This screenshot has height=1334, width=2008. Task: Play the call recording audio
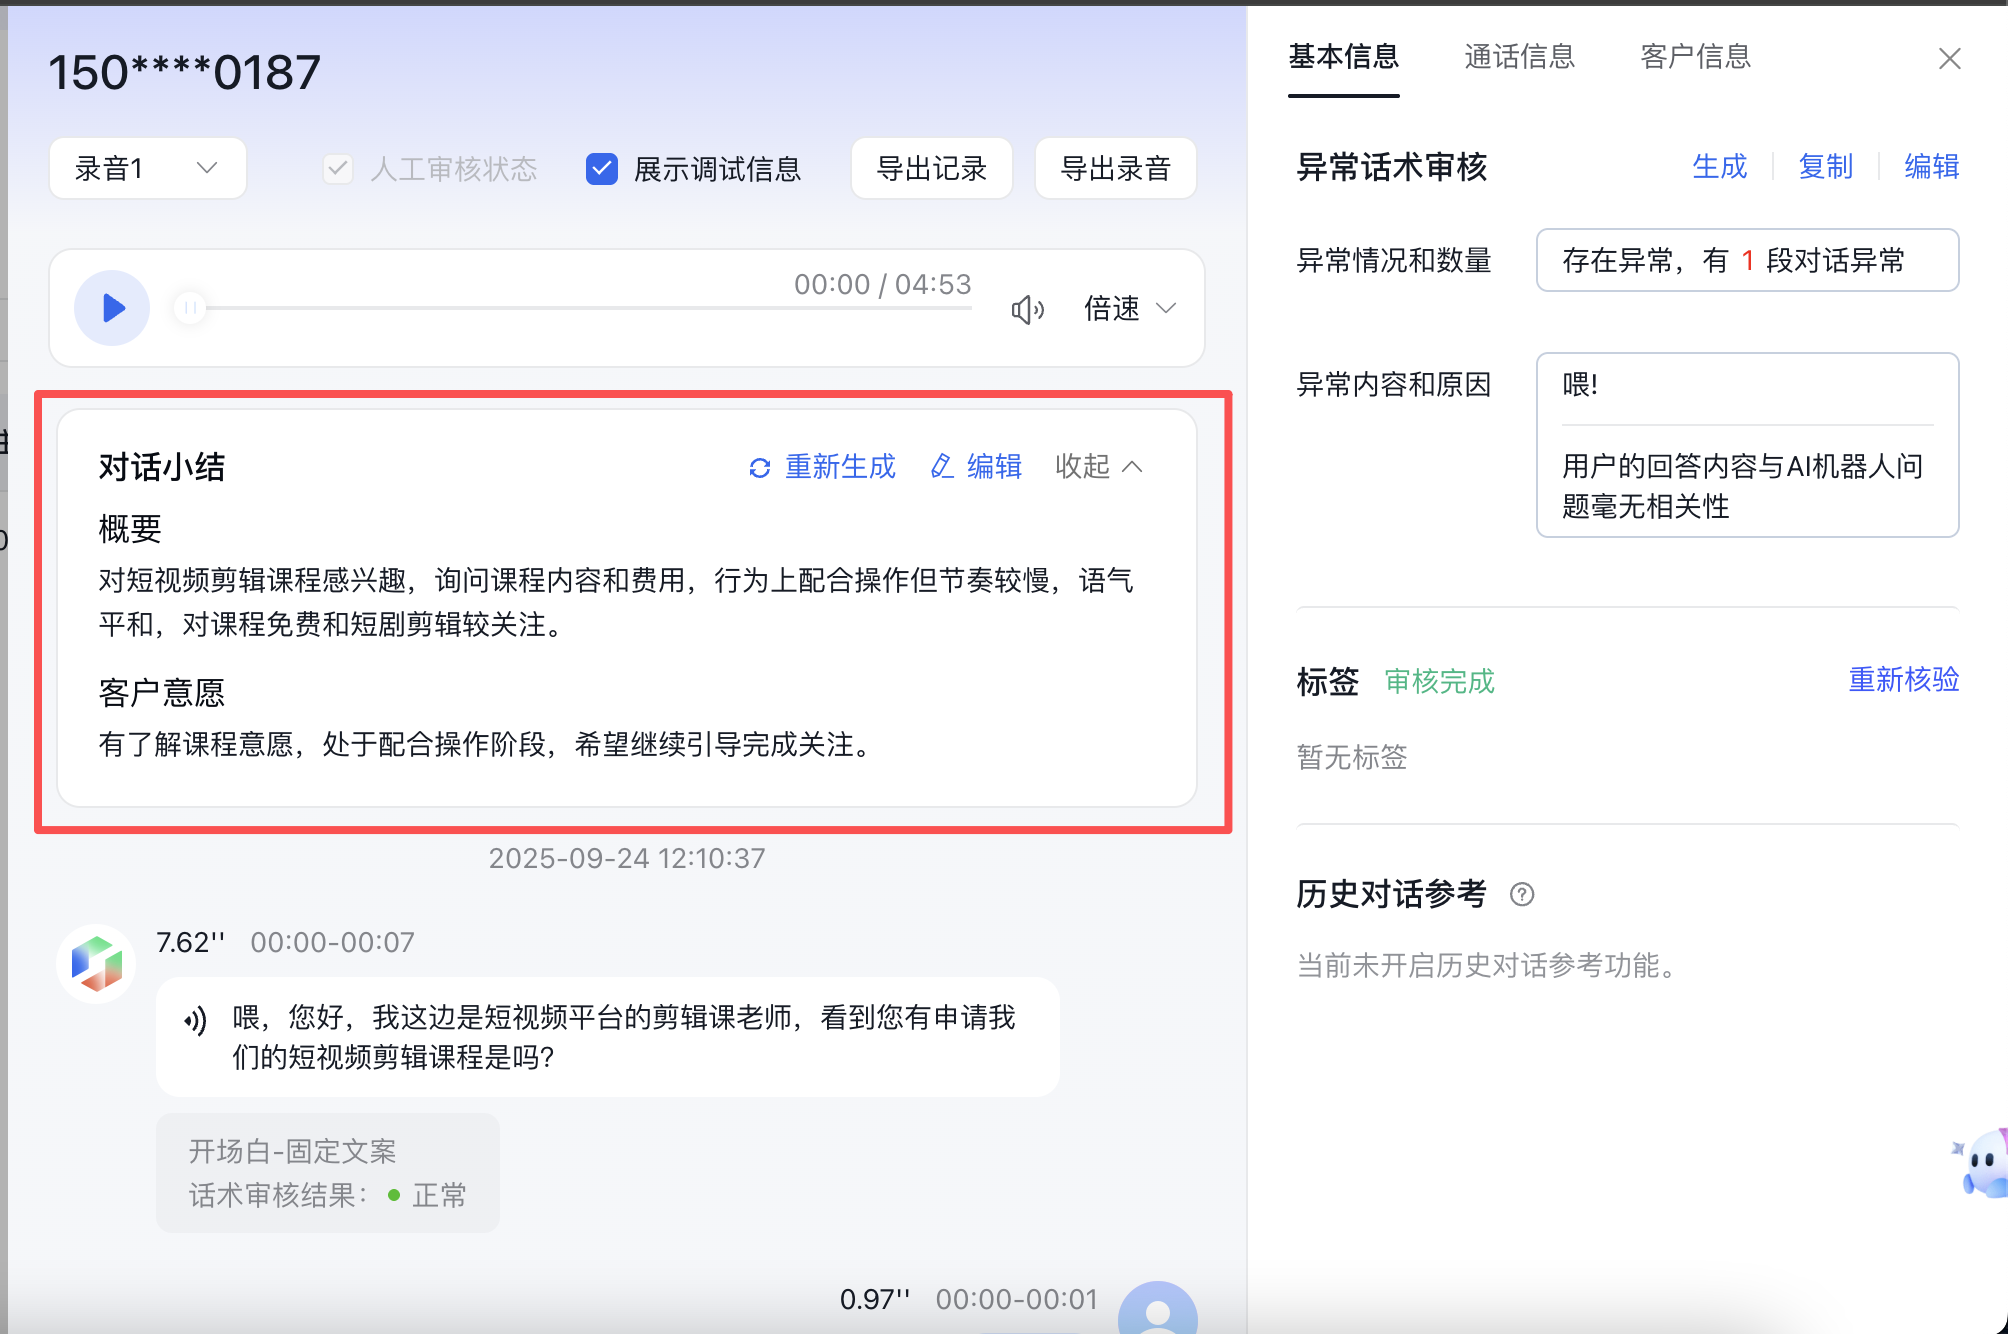tap(112, 308)
